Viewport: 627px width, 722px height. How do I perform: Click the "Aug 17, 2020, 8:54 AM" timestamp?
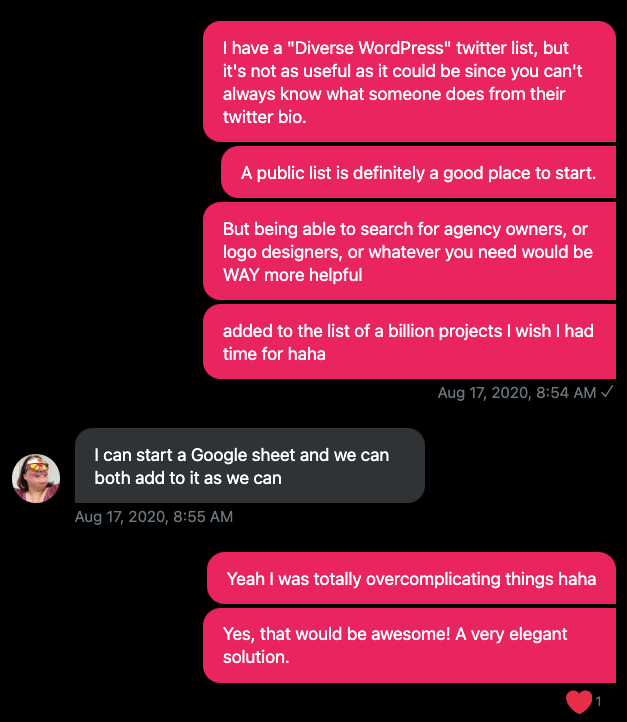click(x=517, y=393)
